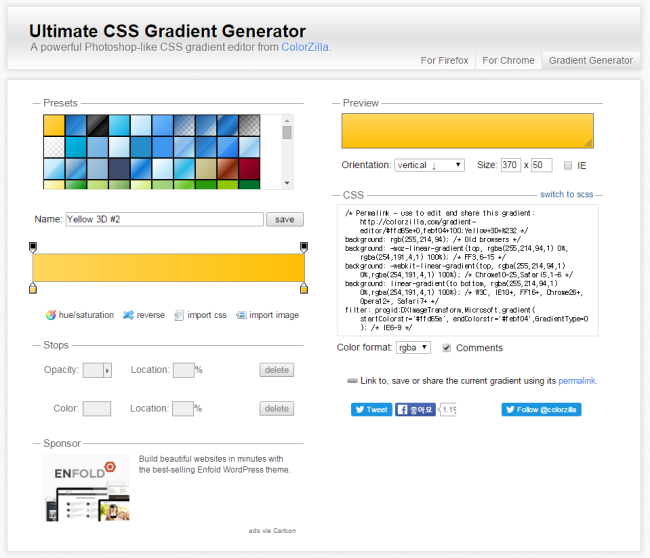Click the Location field in Opacity row
The image size is (650, 558).
pos(183,370)
